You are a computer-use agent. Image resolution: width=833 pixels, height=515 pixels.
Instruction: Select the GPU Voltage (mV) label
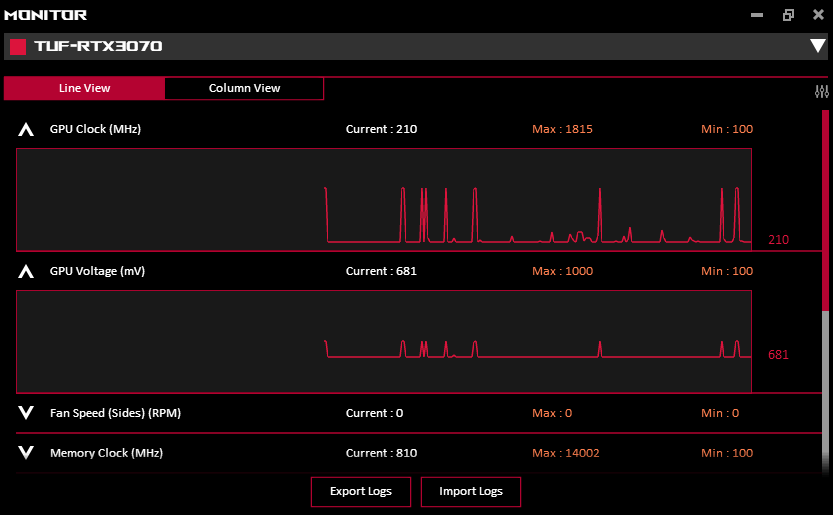pos(97,271)
